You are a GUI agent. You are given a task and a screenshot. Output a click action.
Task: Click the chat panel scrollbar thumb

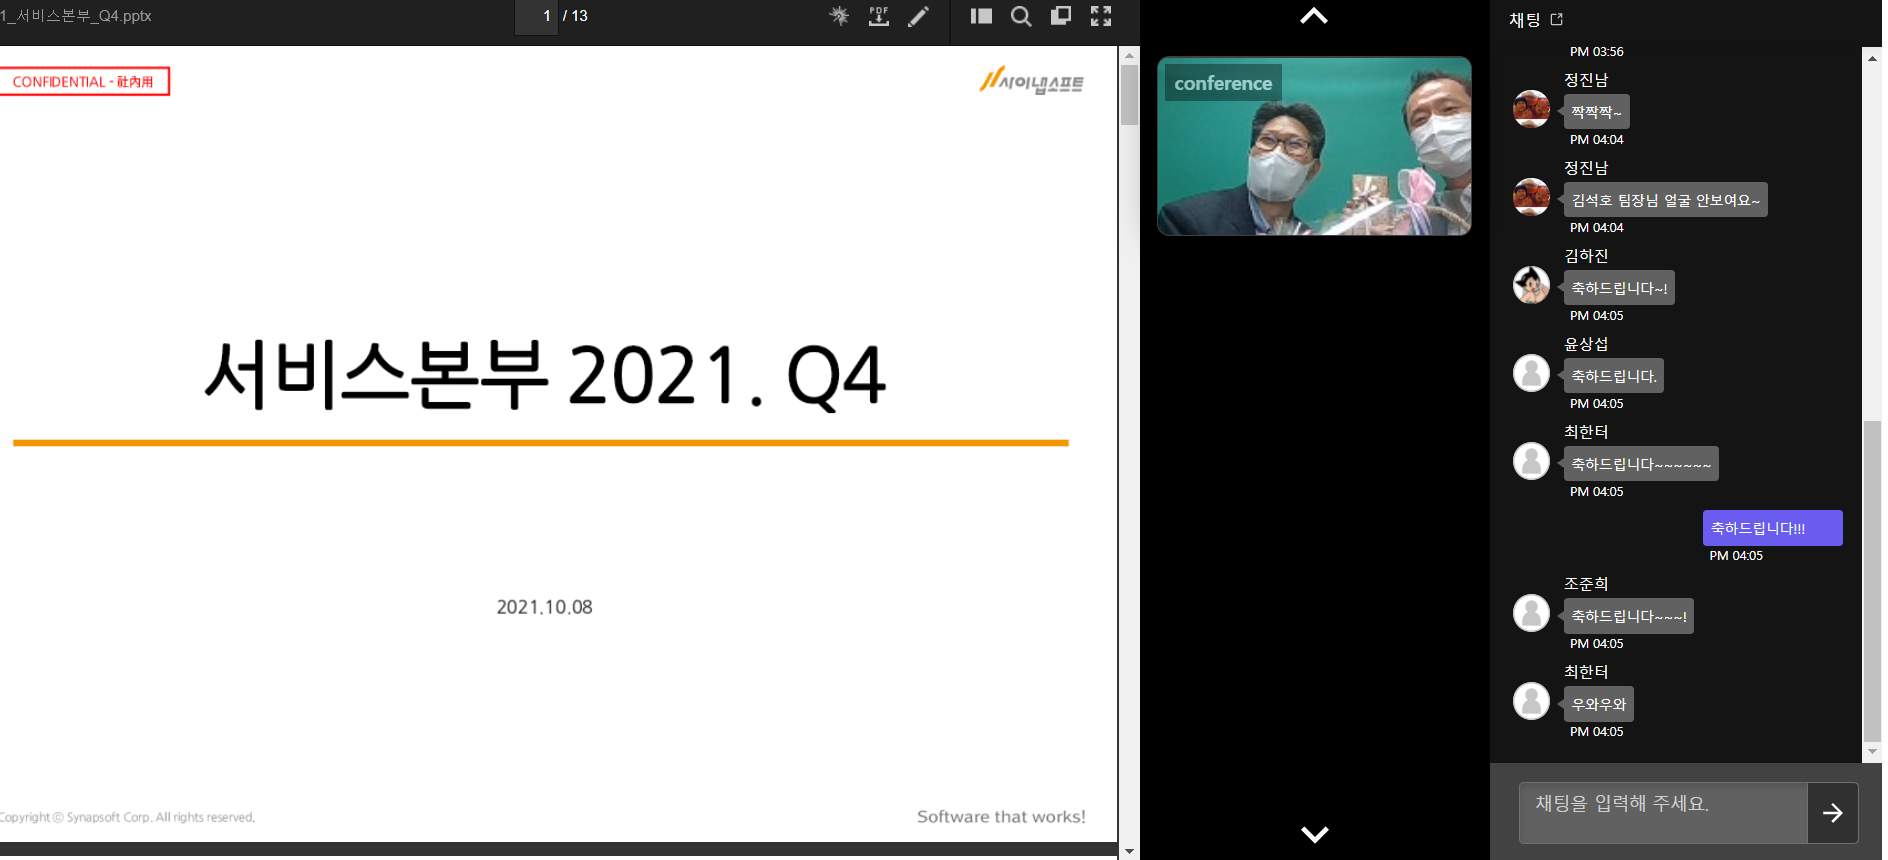point(1872,580)
